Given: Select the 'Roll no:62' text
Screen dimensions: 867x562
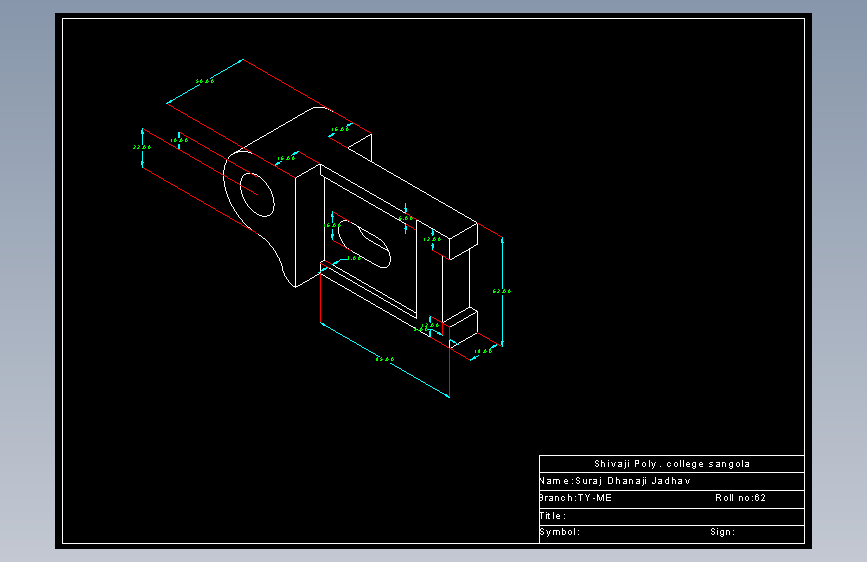Looking at the screenshot, I should click(x=740, y=498).
